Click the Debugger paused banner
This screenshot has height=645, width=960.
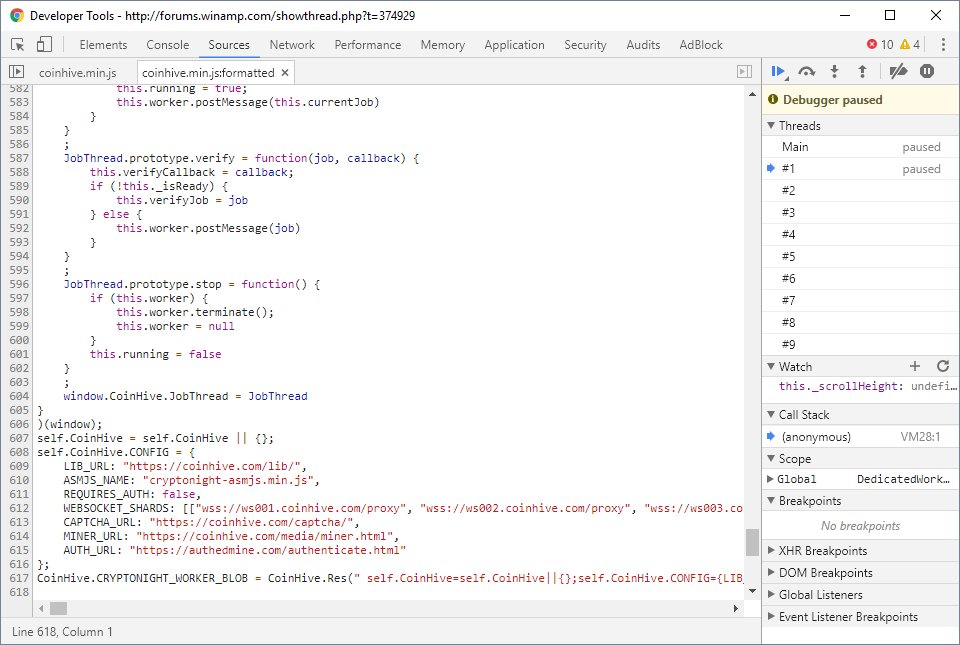(x=860, y=100)
